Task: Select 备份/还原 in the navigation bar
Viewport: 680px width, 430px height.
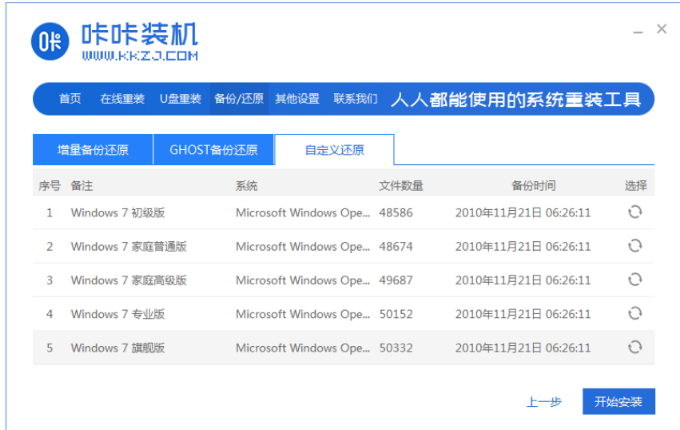Action: coord(239,99)
